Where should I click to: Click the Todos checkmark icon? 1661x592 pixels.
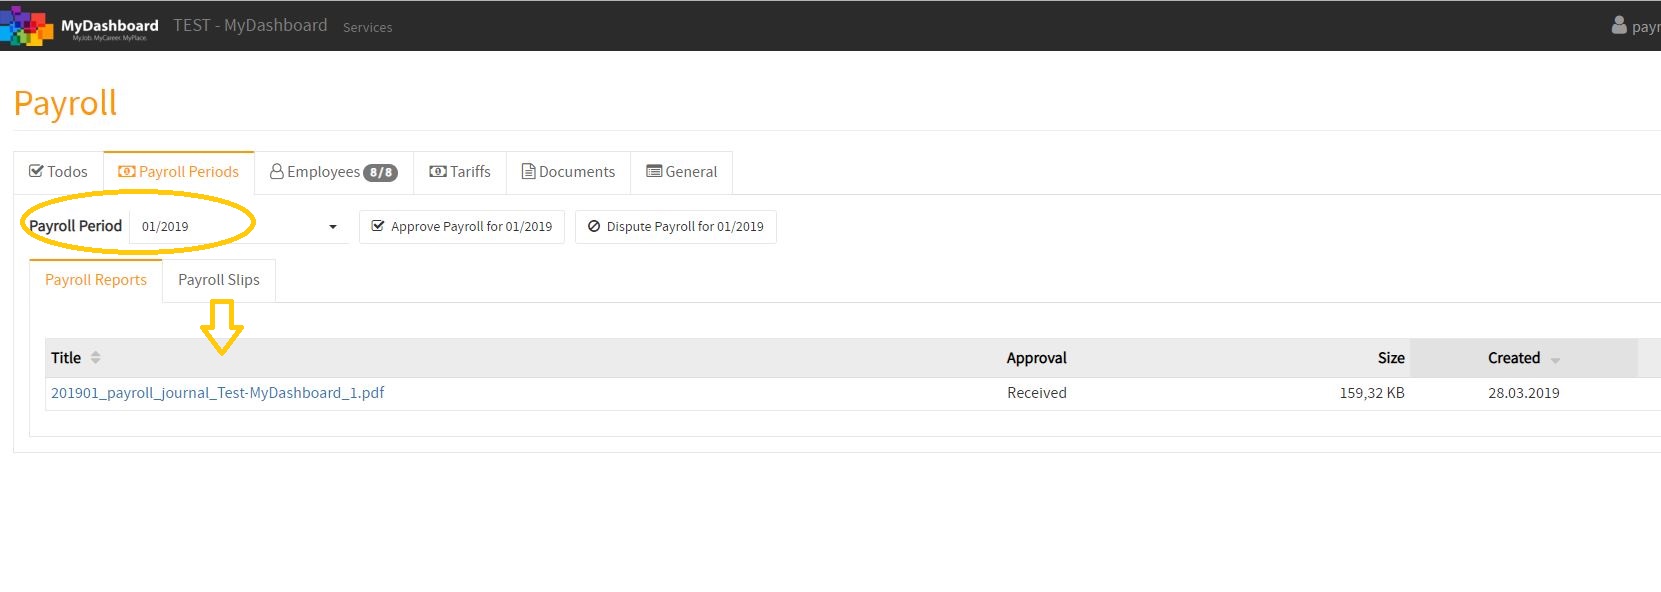[36, 172]
